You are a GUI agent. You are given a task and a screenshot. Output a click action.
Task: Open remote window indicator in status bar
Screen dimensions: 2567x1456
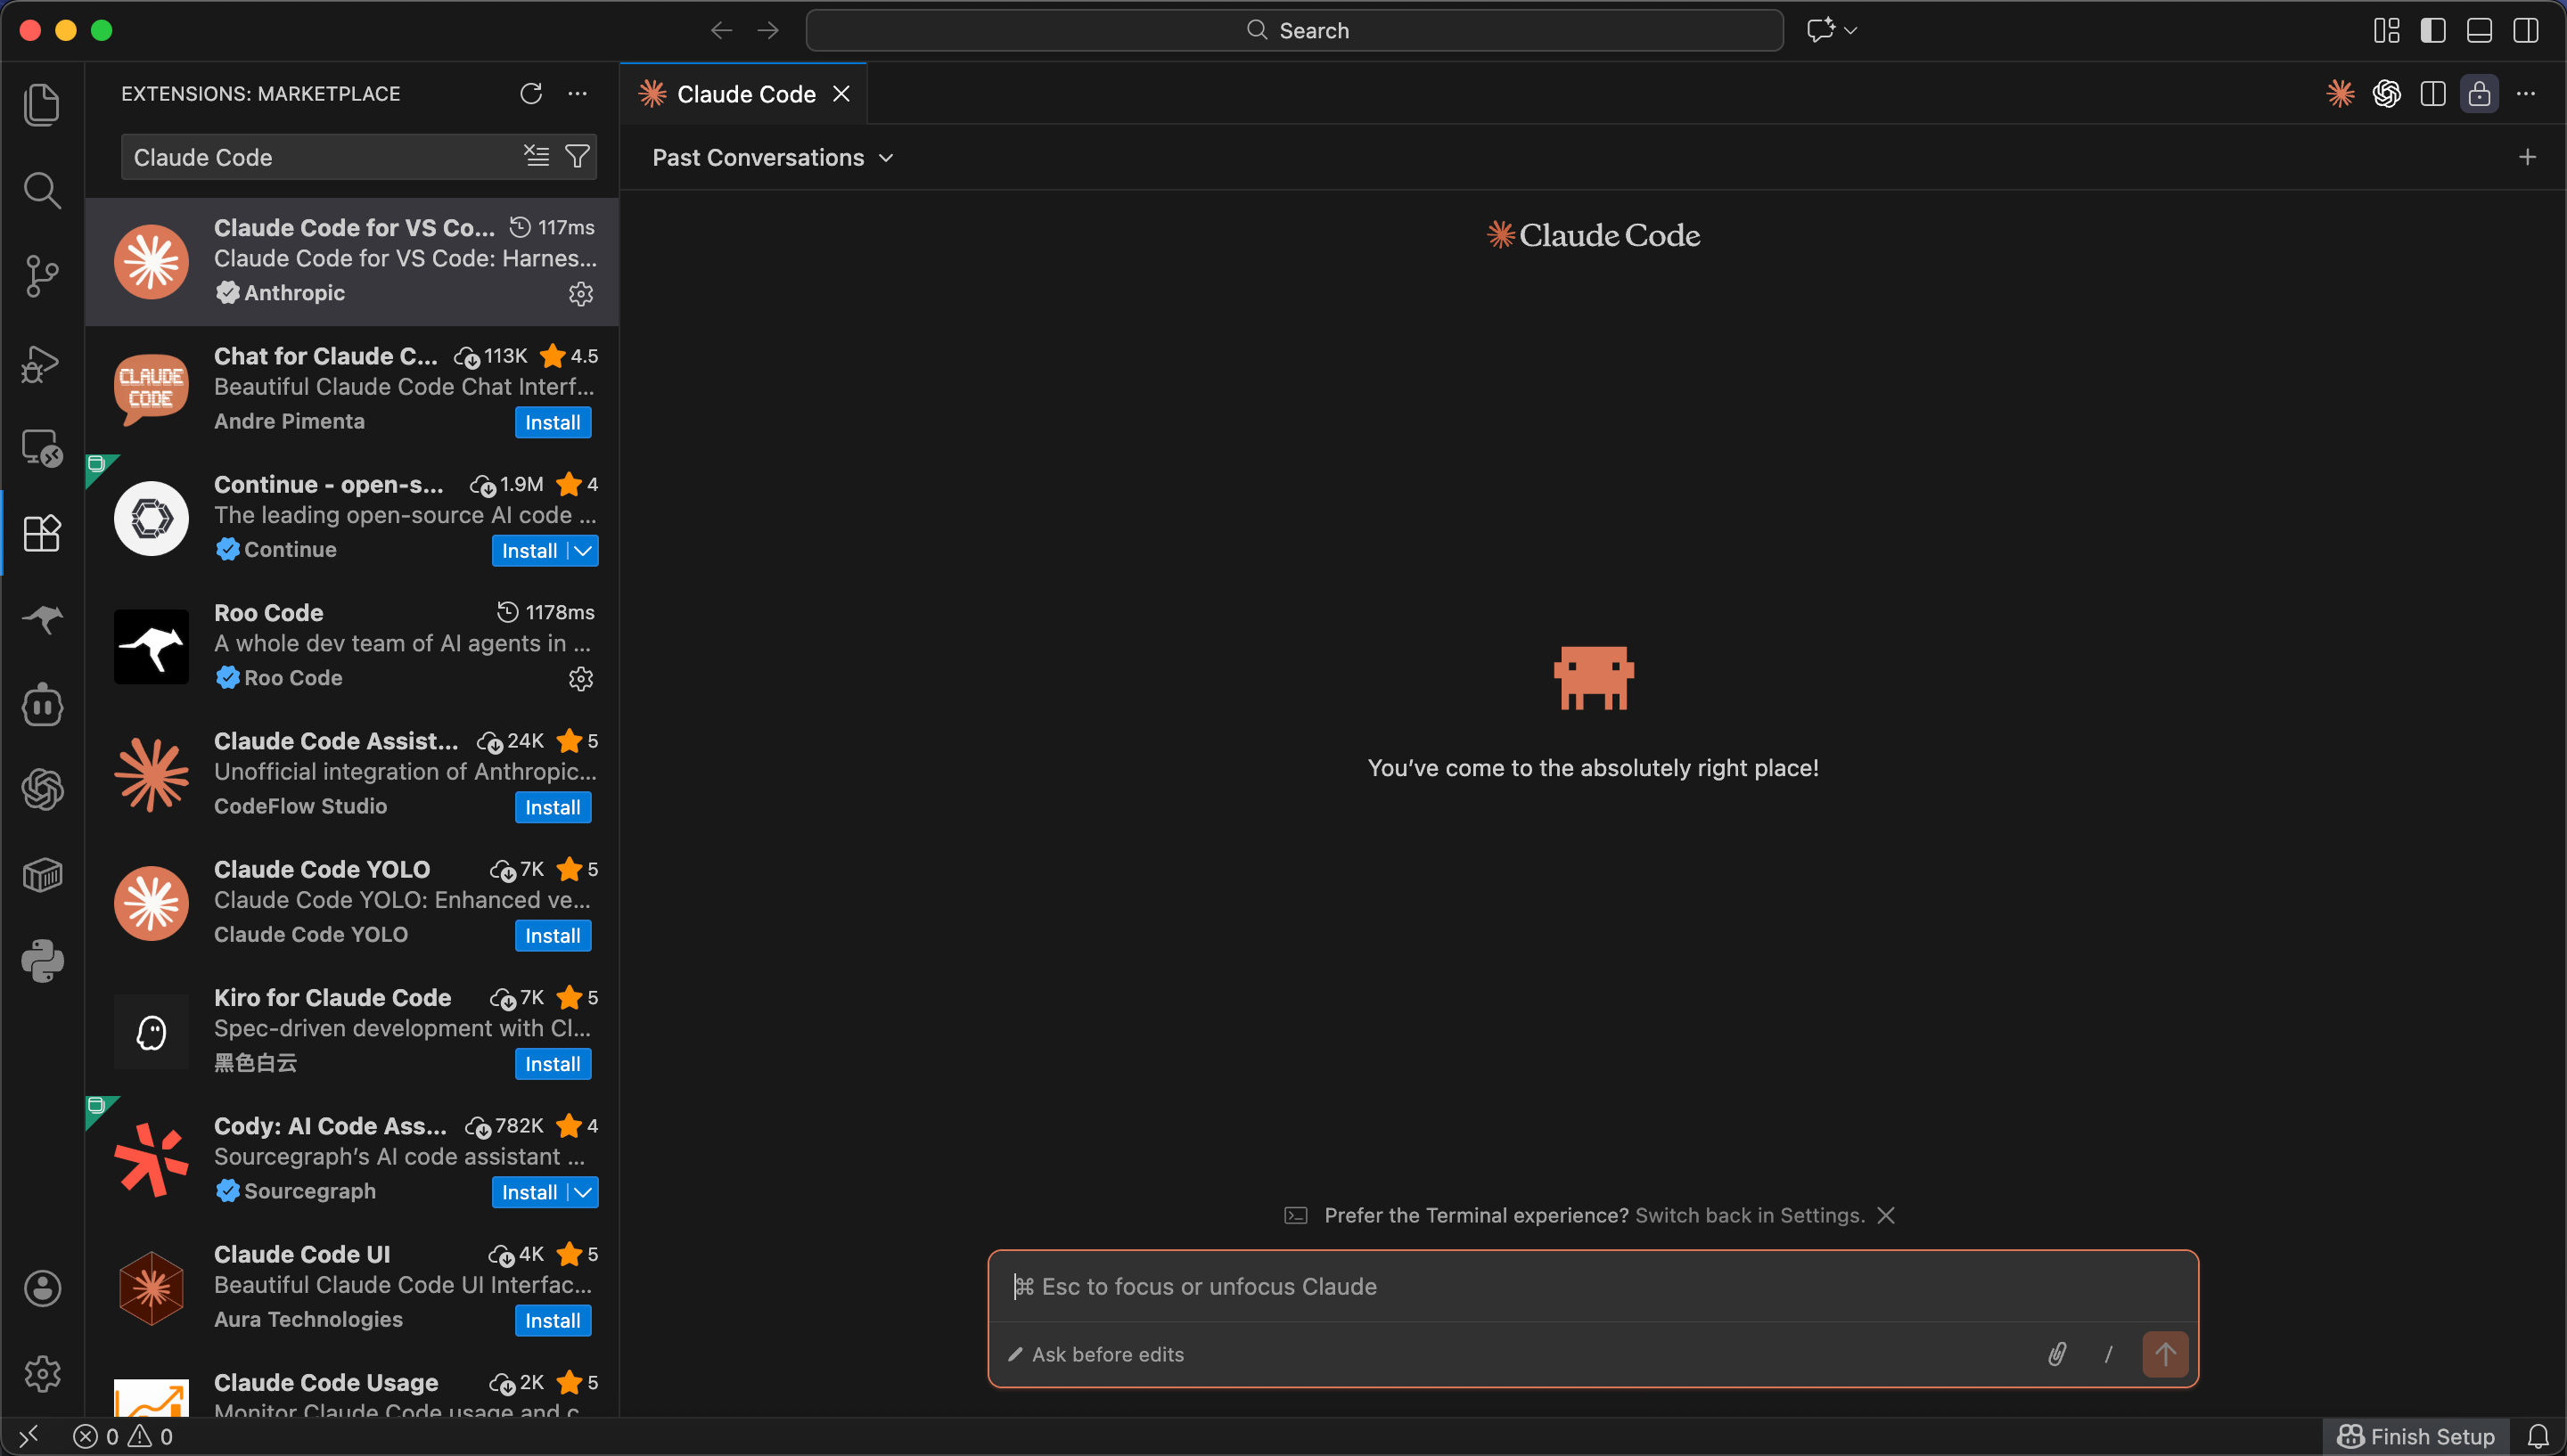[x=29, y=1436]
